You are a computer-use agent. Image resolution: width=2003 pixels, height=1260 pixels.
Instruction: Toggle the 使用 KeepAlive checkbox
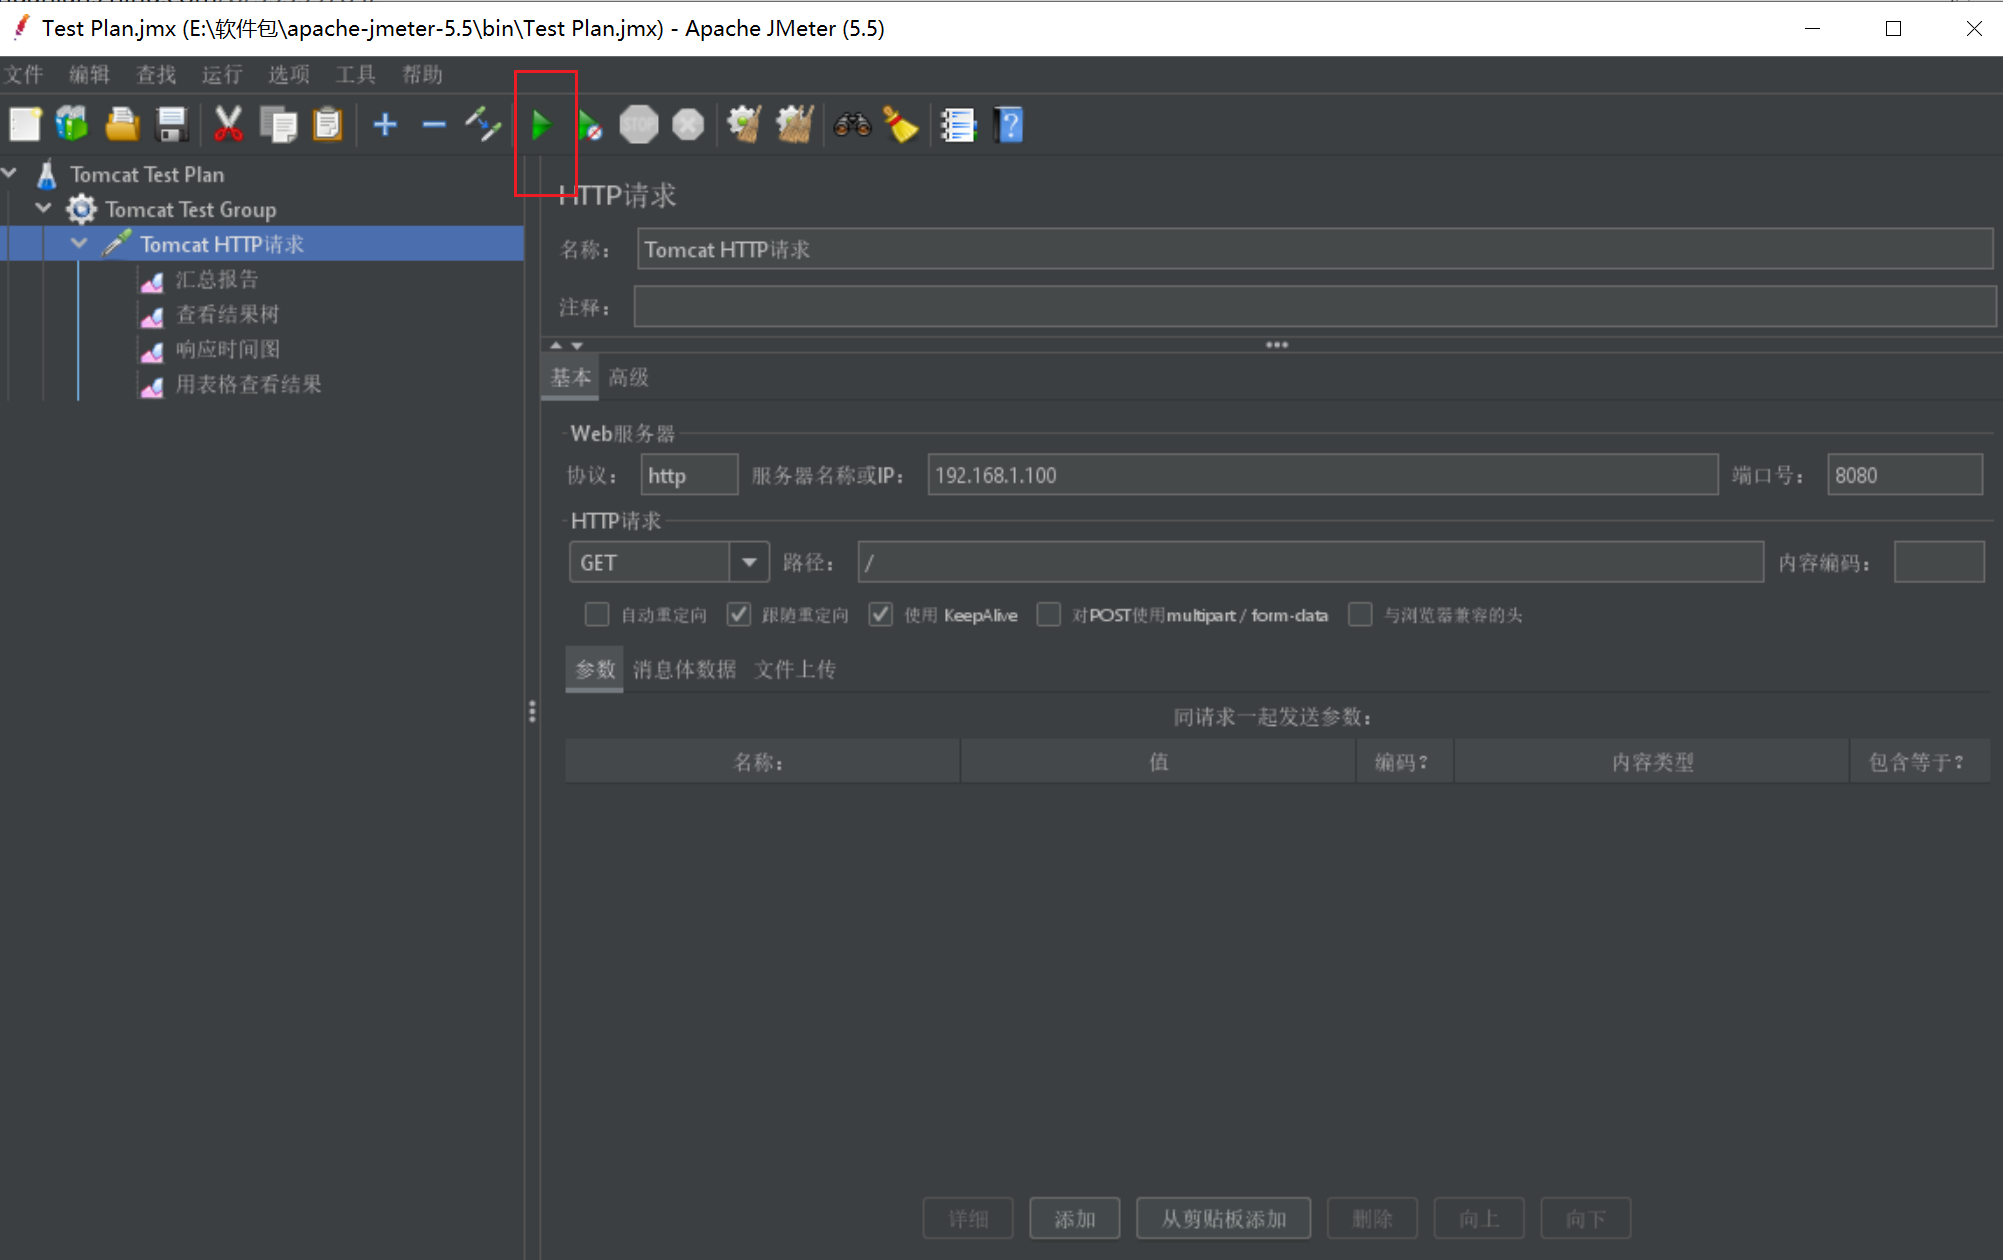point(880,614)
